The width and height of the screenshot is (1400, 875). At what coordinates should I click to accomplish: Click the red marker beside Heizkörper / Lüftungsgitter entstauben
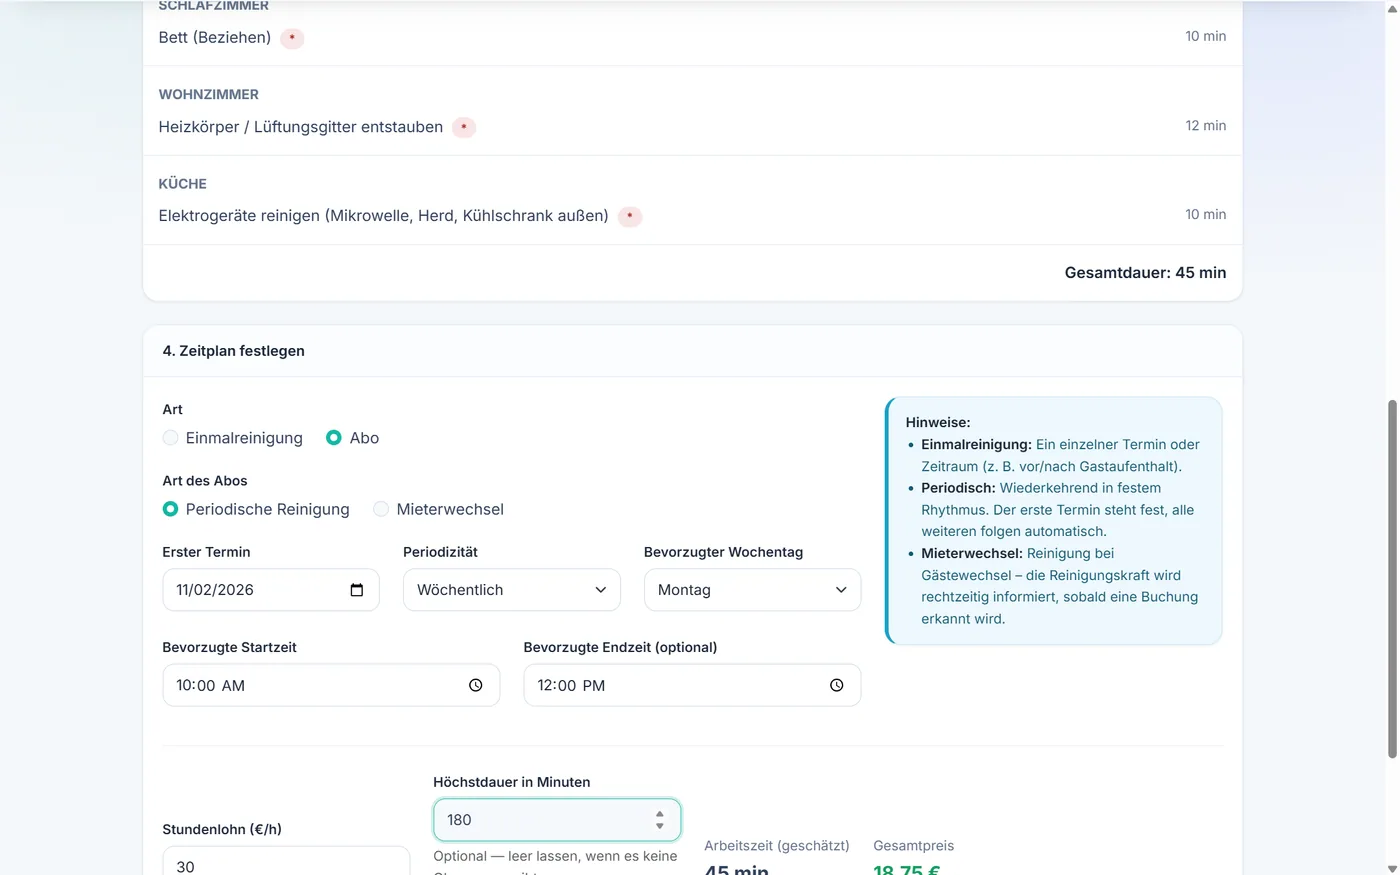[464, 127]
